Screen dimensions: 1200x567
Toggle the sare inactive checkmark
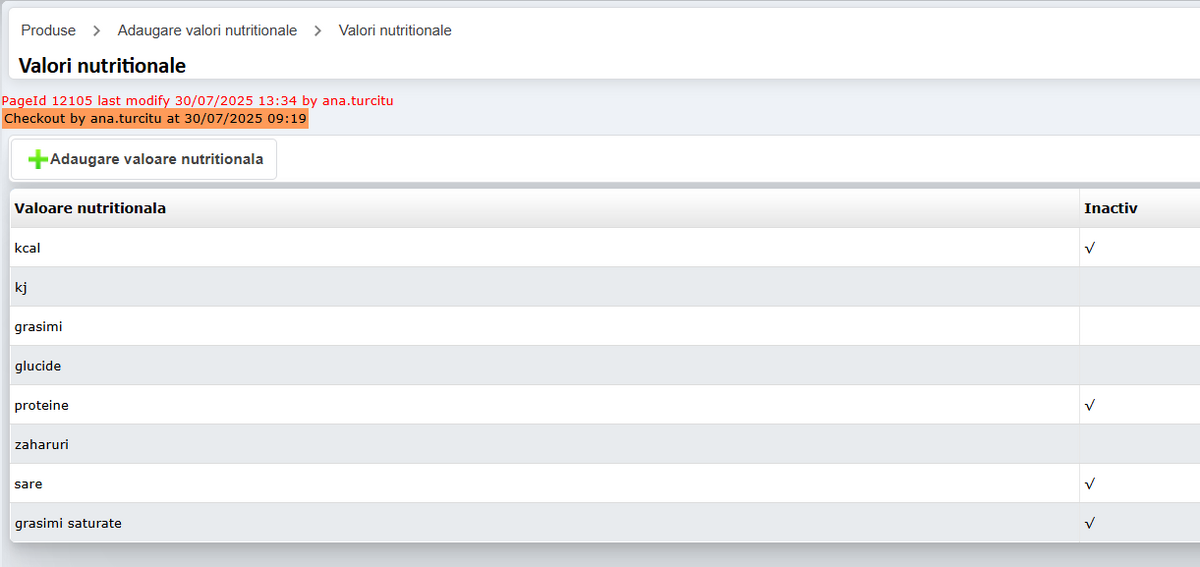tap(1090, 484)
